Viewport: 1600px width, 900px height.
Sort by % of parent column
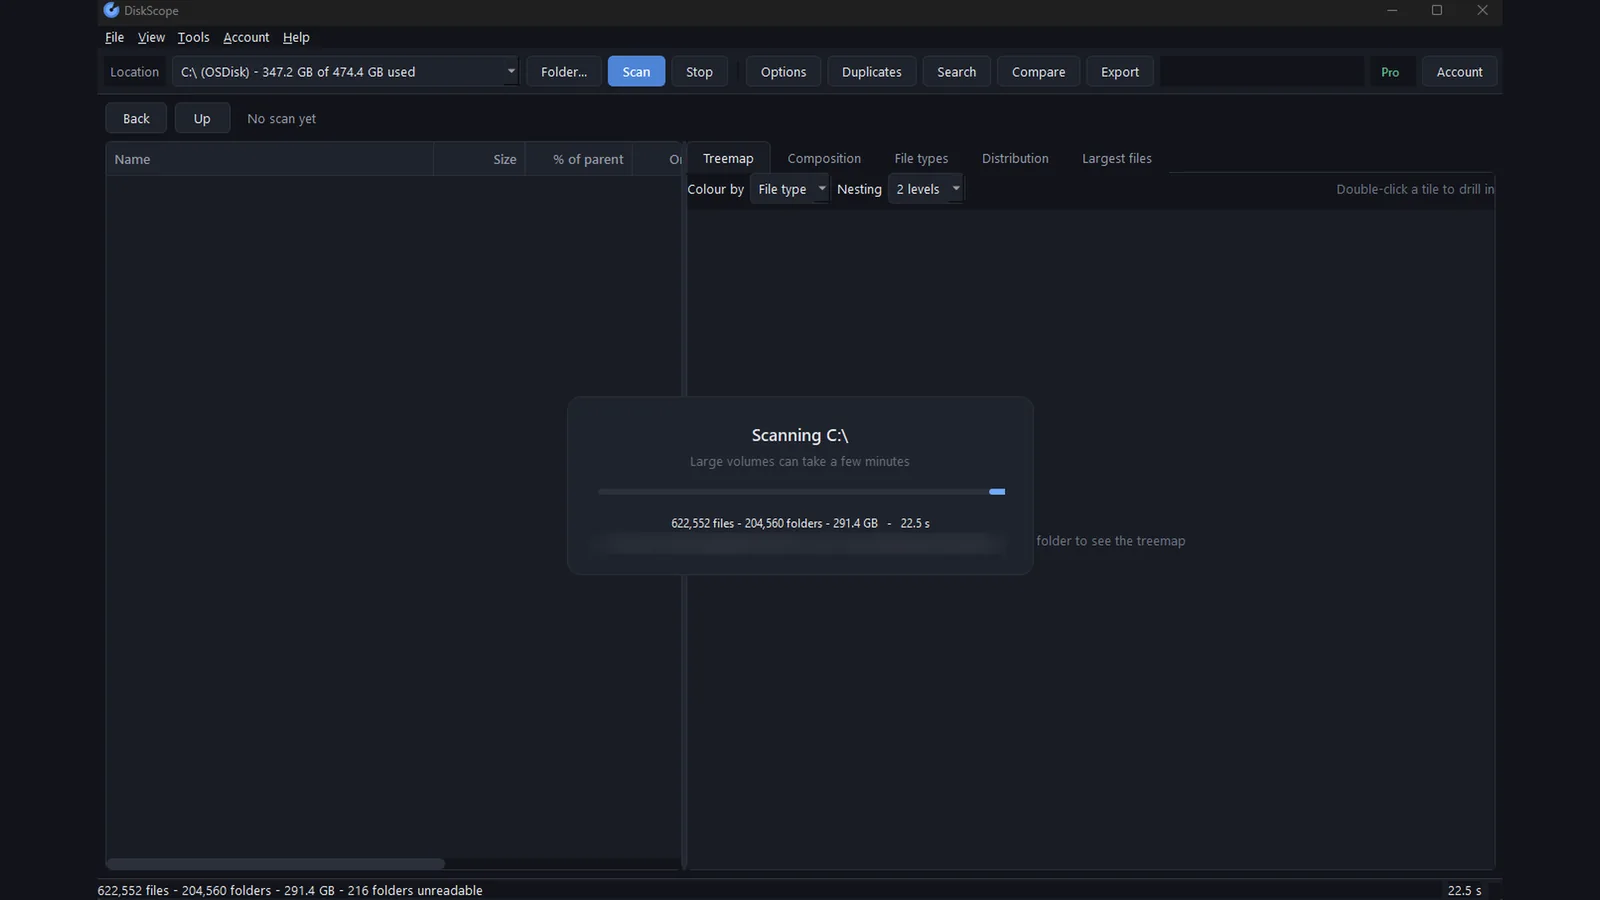(579, 159)
